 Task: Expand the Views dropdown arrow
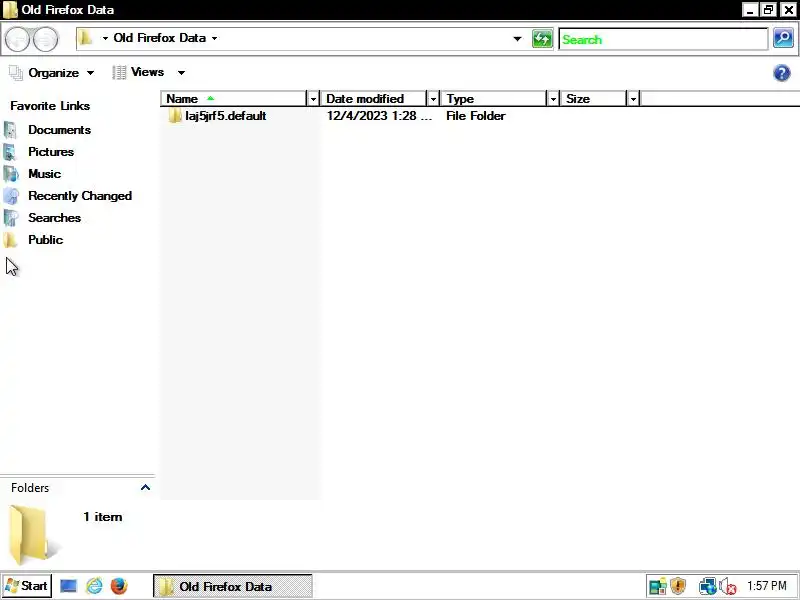[181, 72]
